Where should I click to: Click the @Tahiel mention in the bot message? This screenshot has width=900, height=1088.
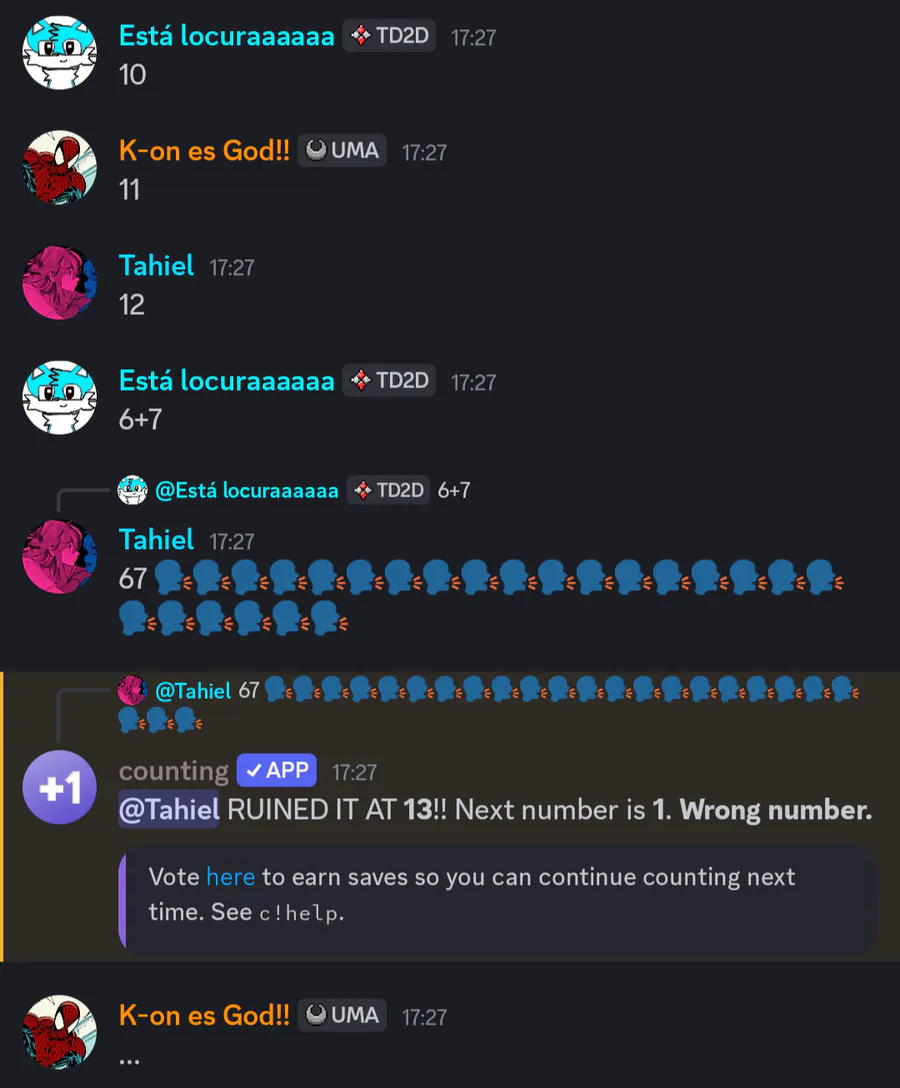click(169, 810)
